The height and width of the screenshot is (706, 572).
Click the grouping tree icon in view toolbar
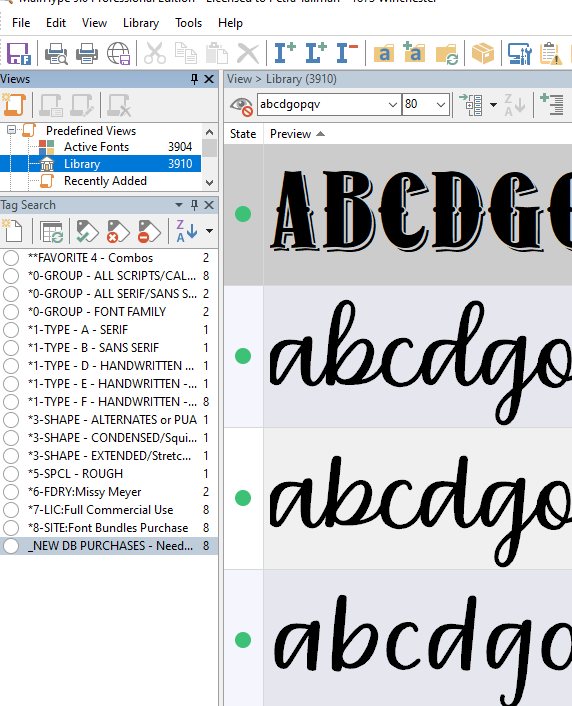(471, 104)
